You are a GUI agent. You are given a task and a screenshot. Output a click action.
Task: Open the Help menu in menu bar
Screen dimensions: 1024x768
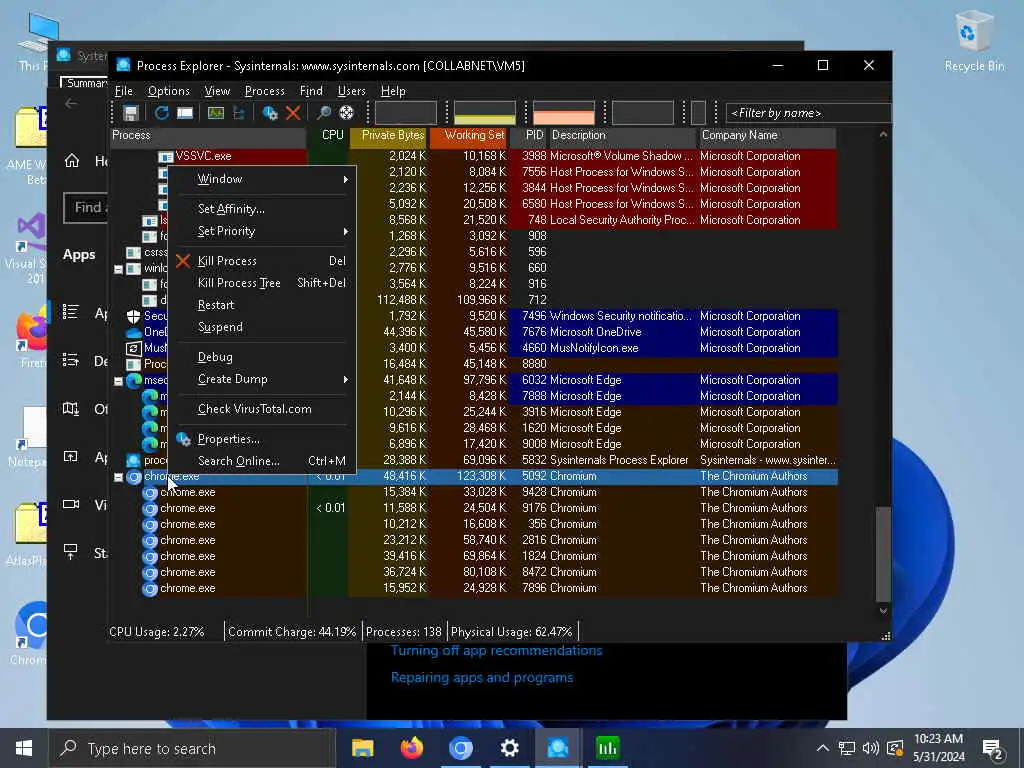393,91
